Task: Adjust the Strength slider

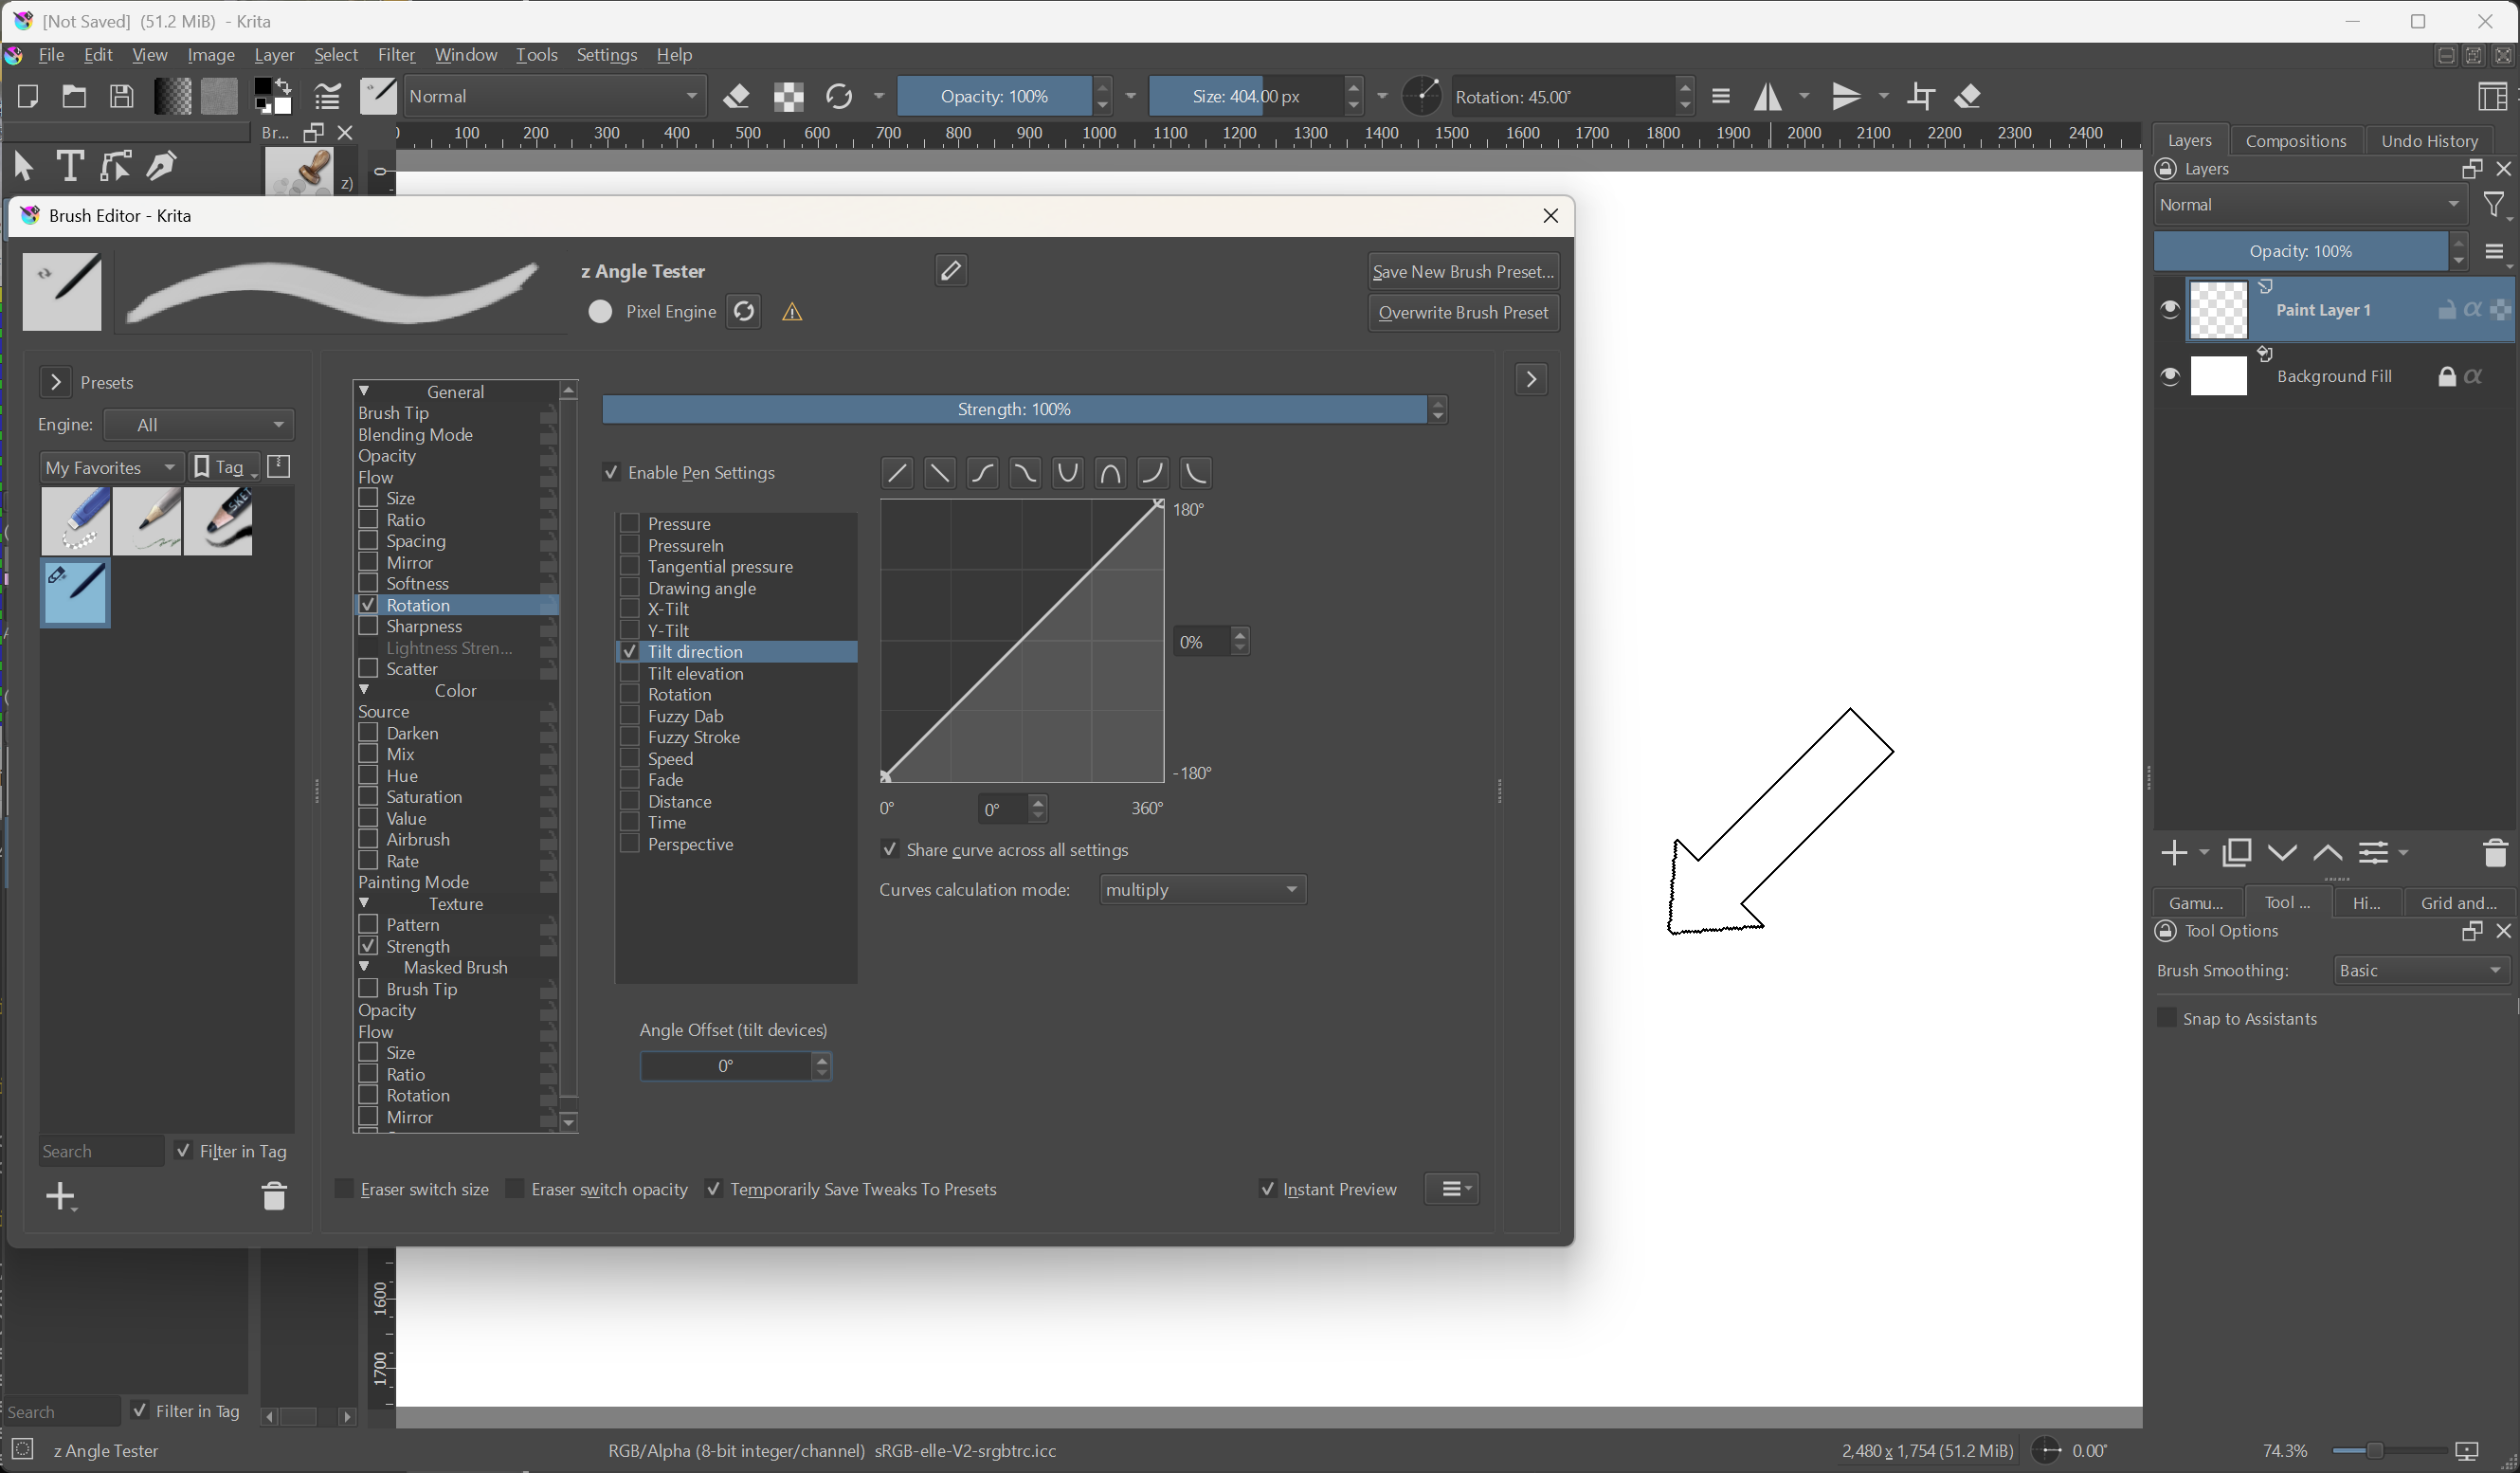Action: (x=1013, y=410)
